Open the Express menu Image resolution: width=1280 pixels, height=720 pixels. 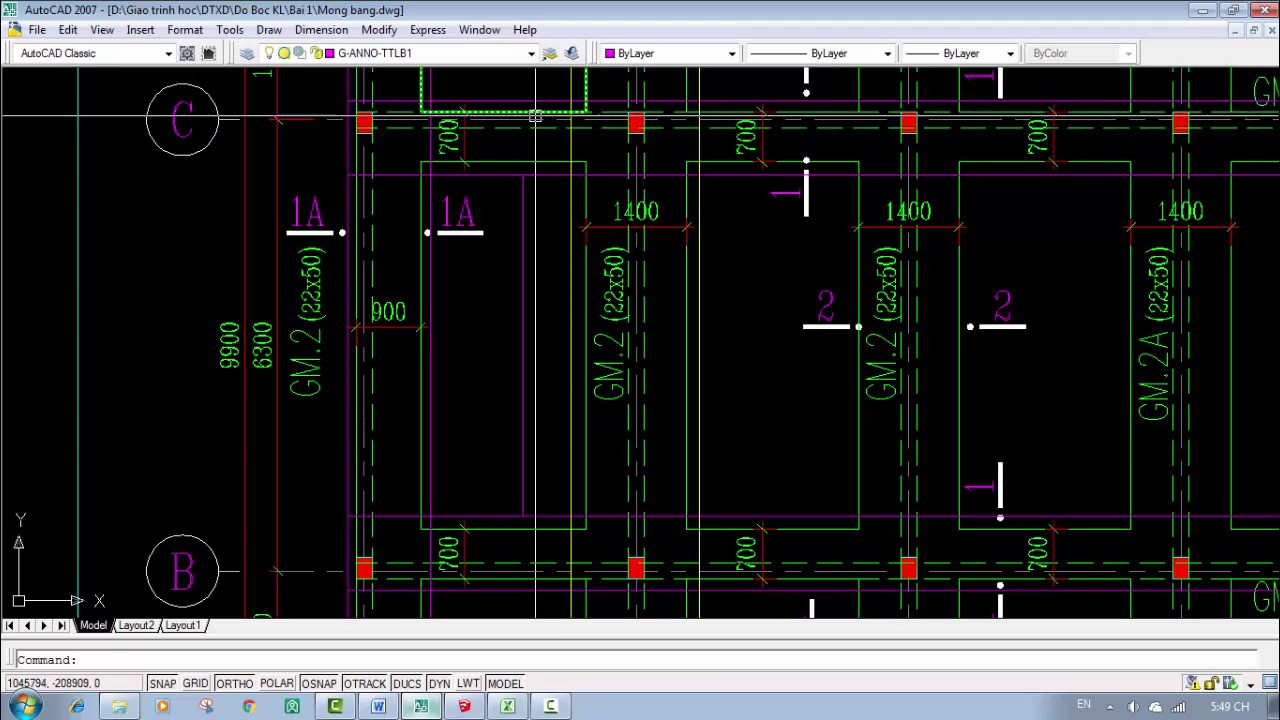tap(428, 30)
